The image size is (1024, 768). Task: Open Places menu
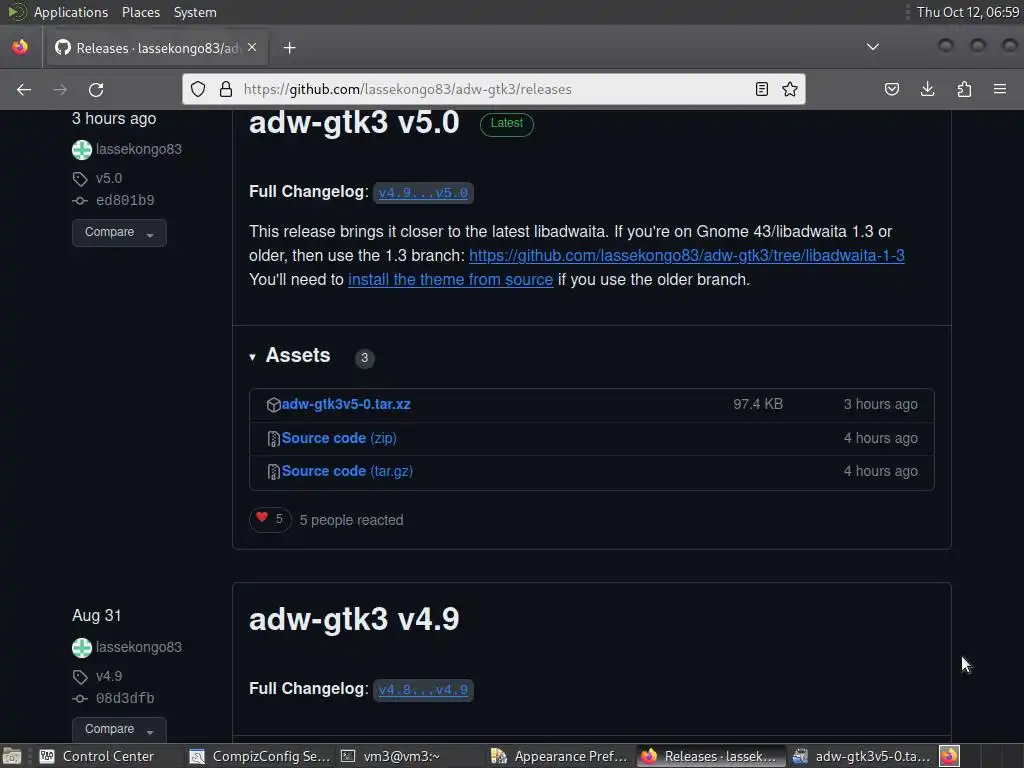point(140,12)
